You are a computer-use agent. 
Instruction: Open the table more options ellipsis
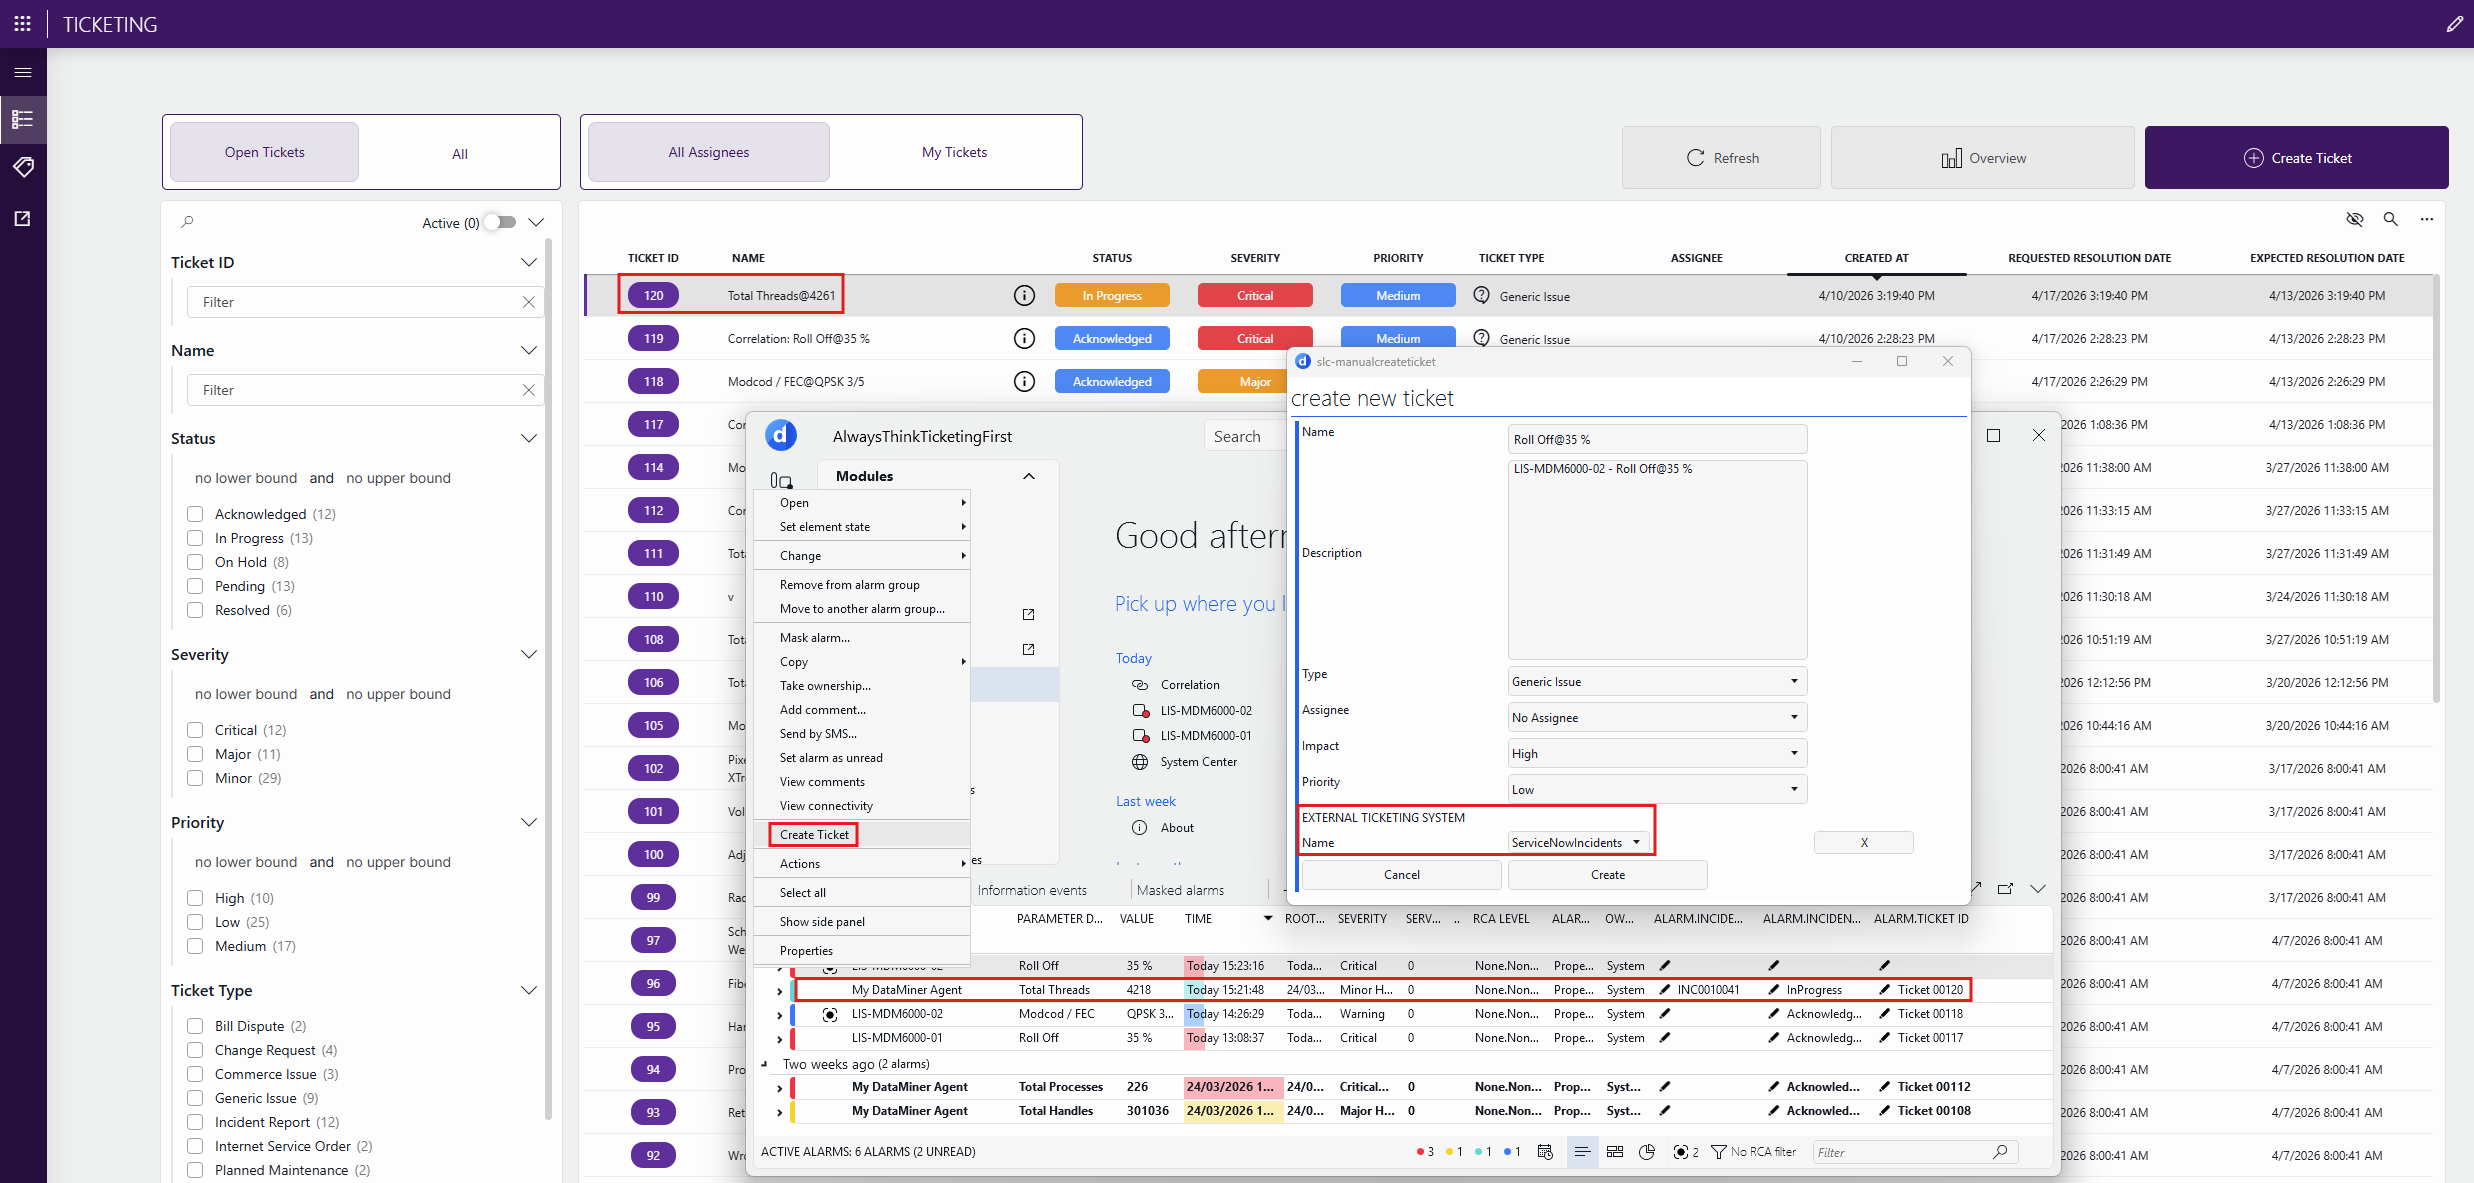(2426, 219)
